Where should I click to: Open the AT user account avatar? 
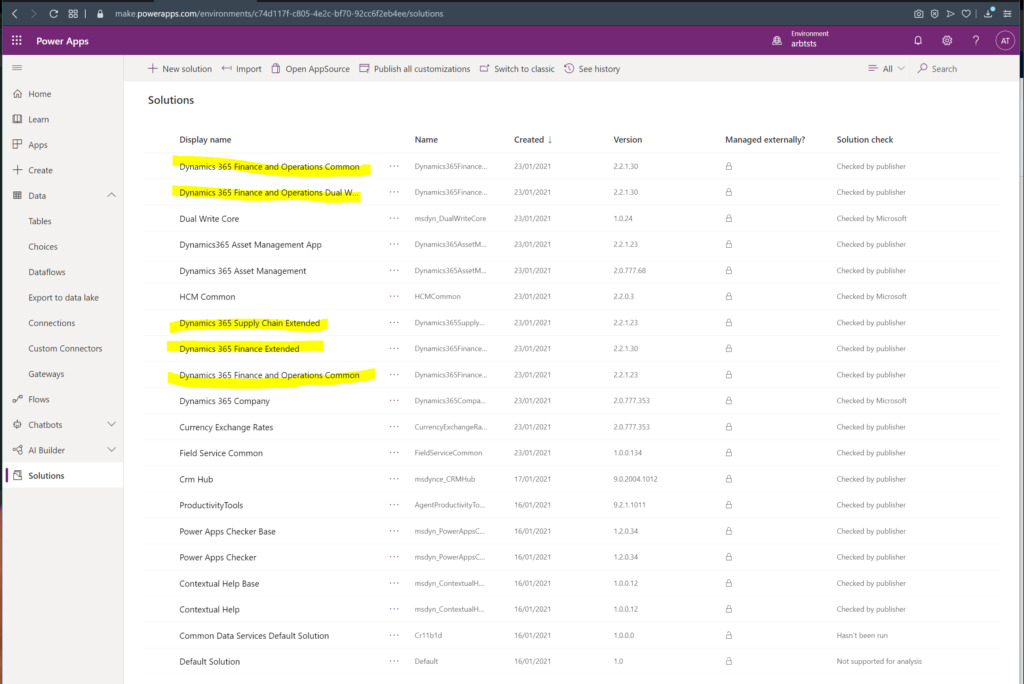click(x=1005, y=40)
